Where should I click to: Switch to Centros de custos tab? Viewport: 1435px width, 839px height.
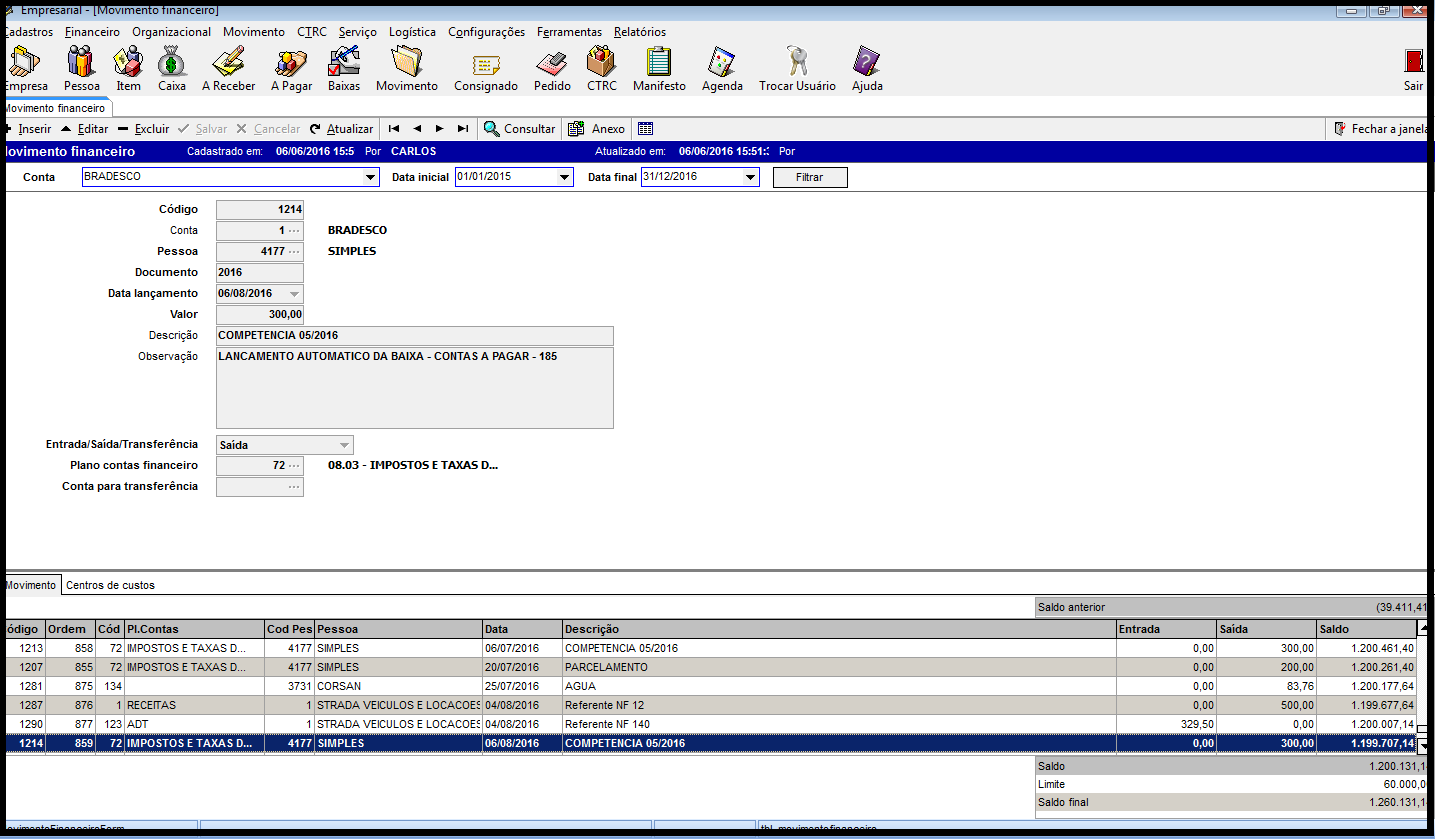point(110,585)
